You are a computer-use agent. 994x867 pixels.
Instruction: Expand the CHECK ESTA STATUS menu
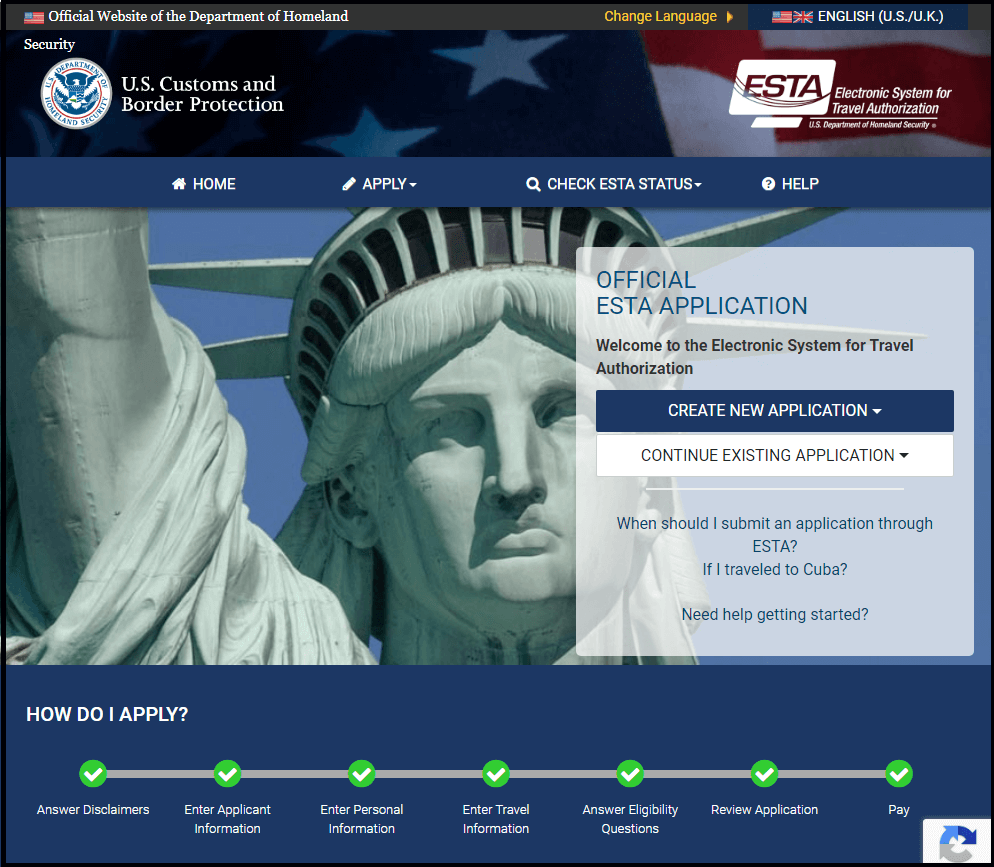(x=614, y=184)
